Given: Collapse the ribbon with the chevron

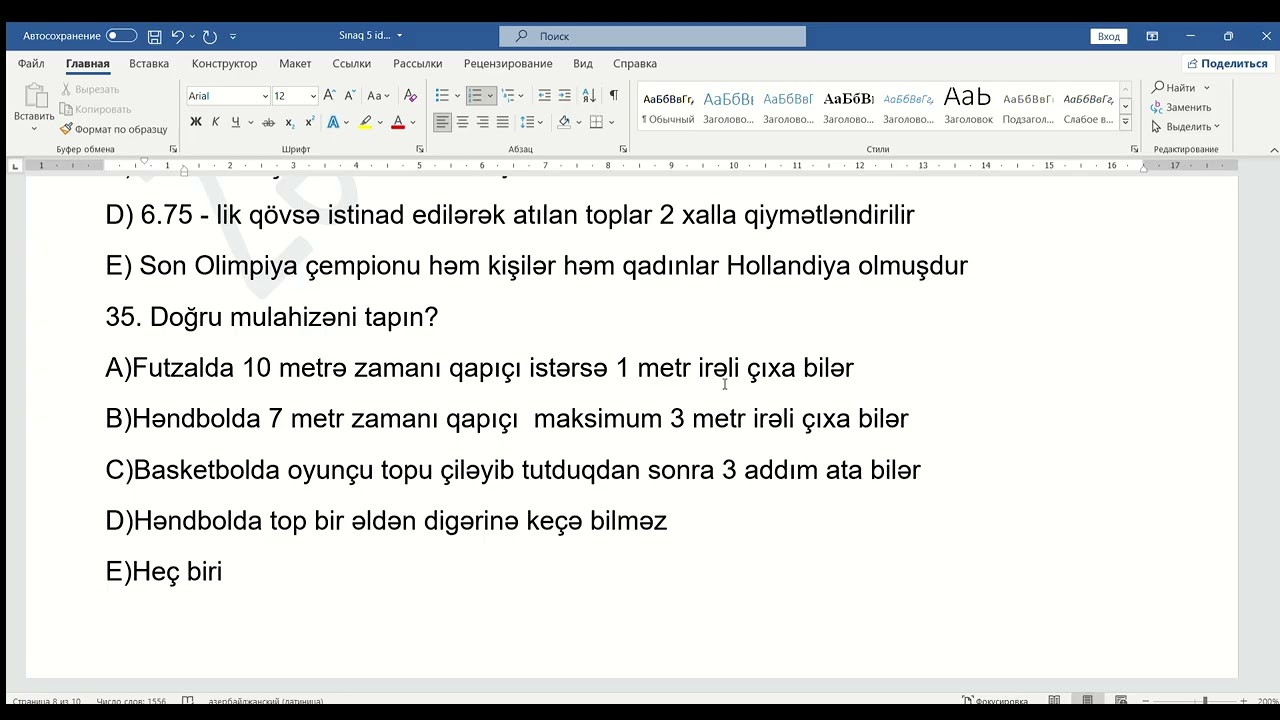Looking at the screenshot, I should click(1274, 150).
